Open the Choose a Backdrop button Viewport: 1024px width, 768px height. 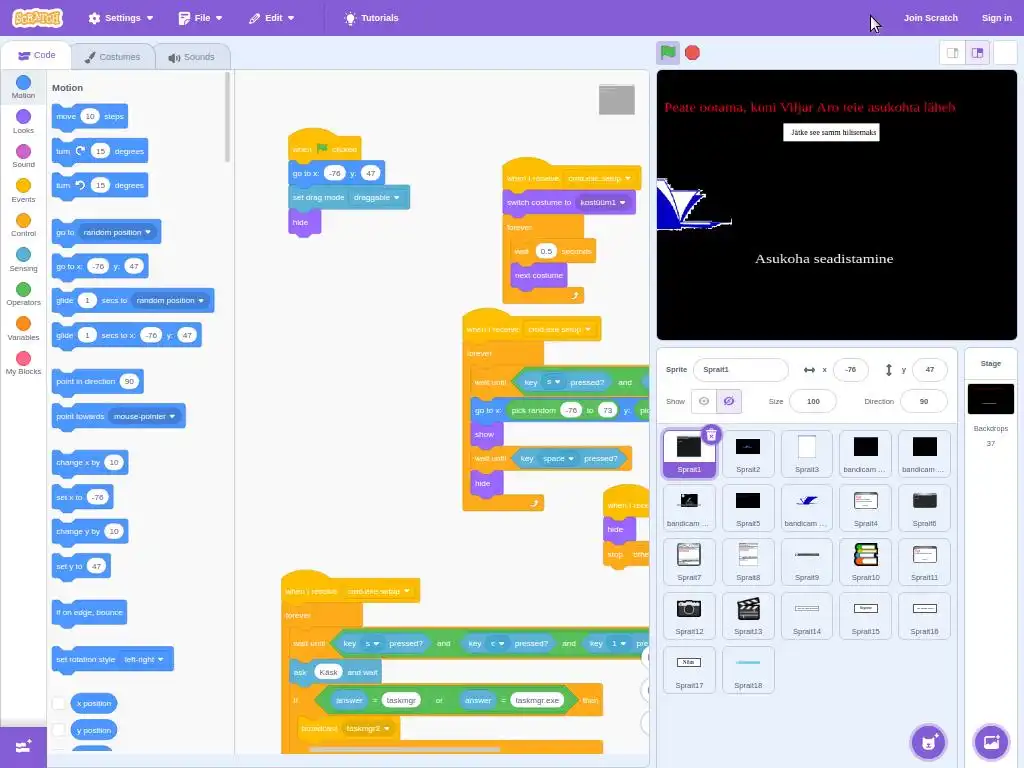pos(991,742)
